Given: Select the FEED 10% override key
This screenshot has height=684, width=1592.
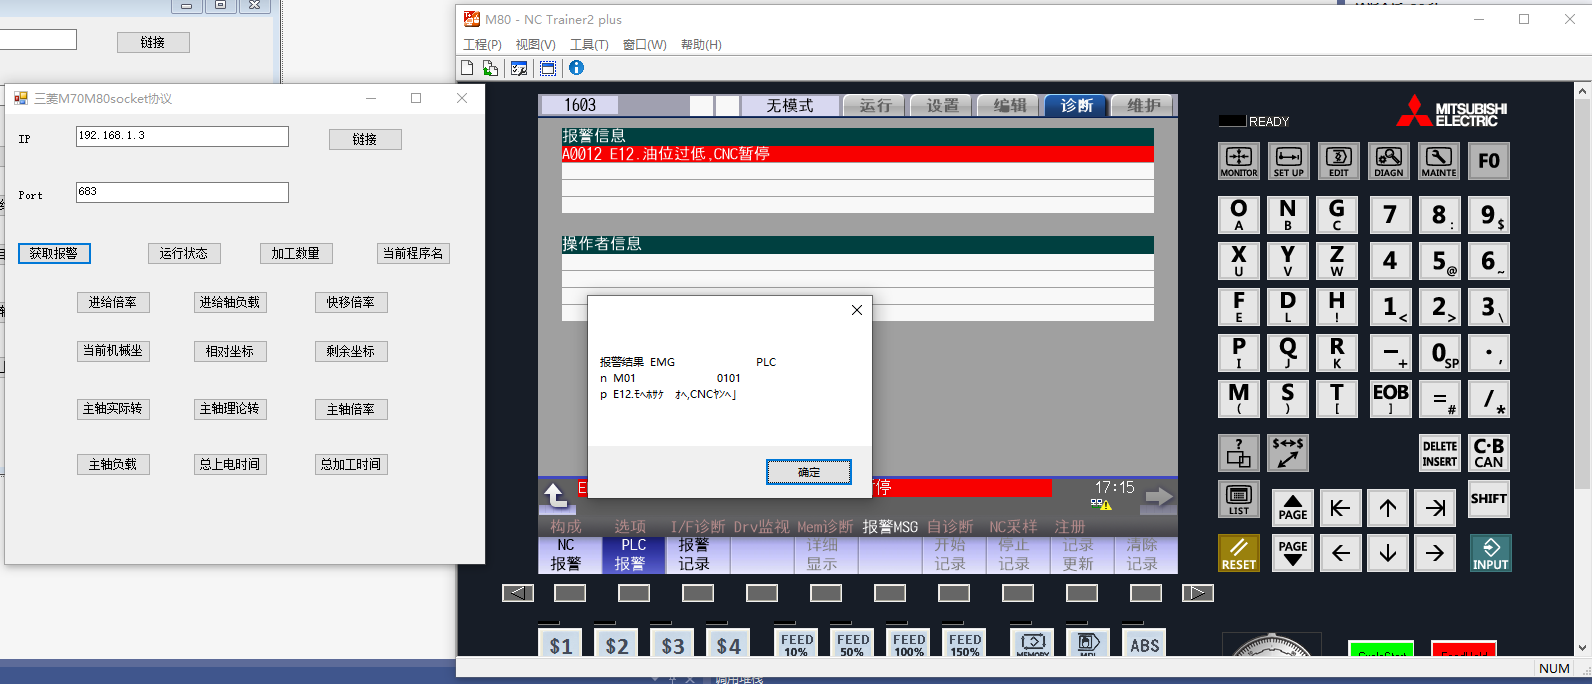Looking at the screenshot, I should tap(796, 644).
